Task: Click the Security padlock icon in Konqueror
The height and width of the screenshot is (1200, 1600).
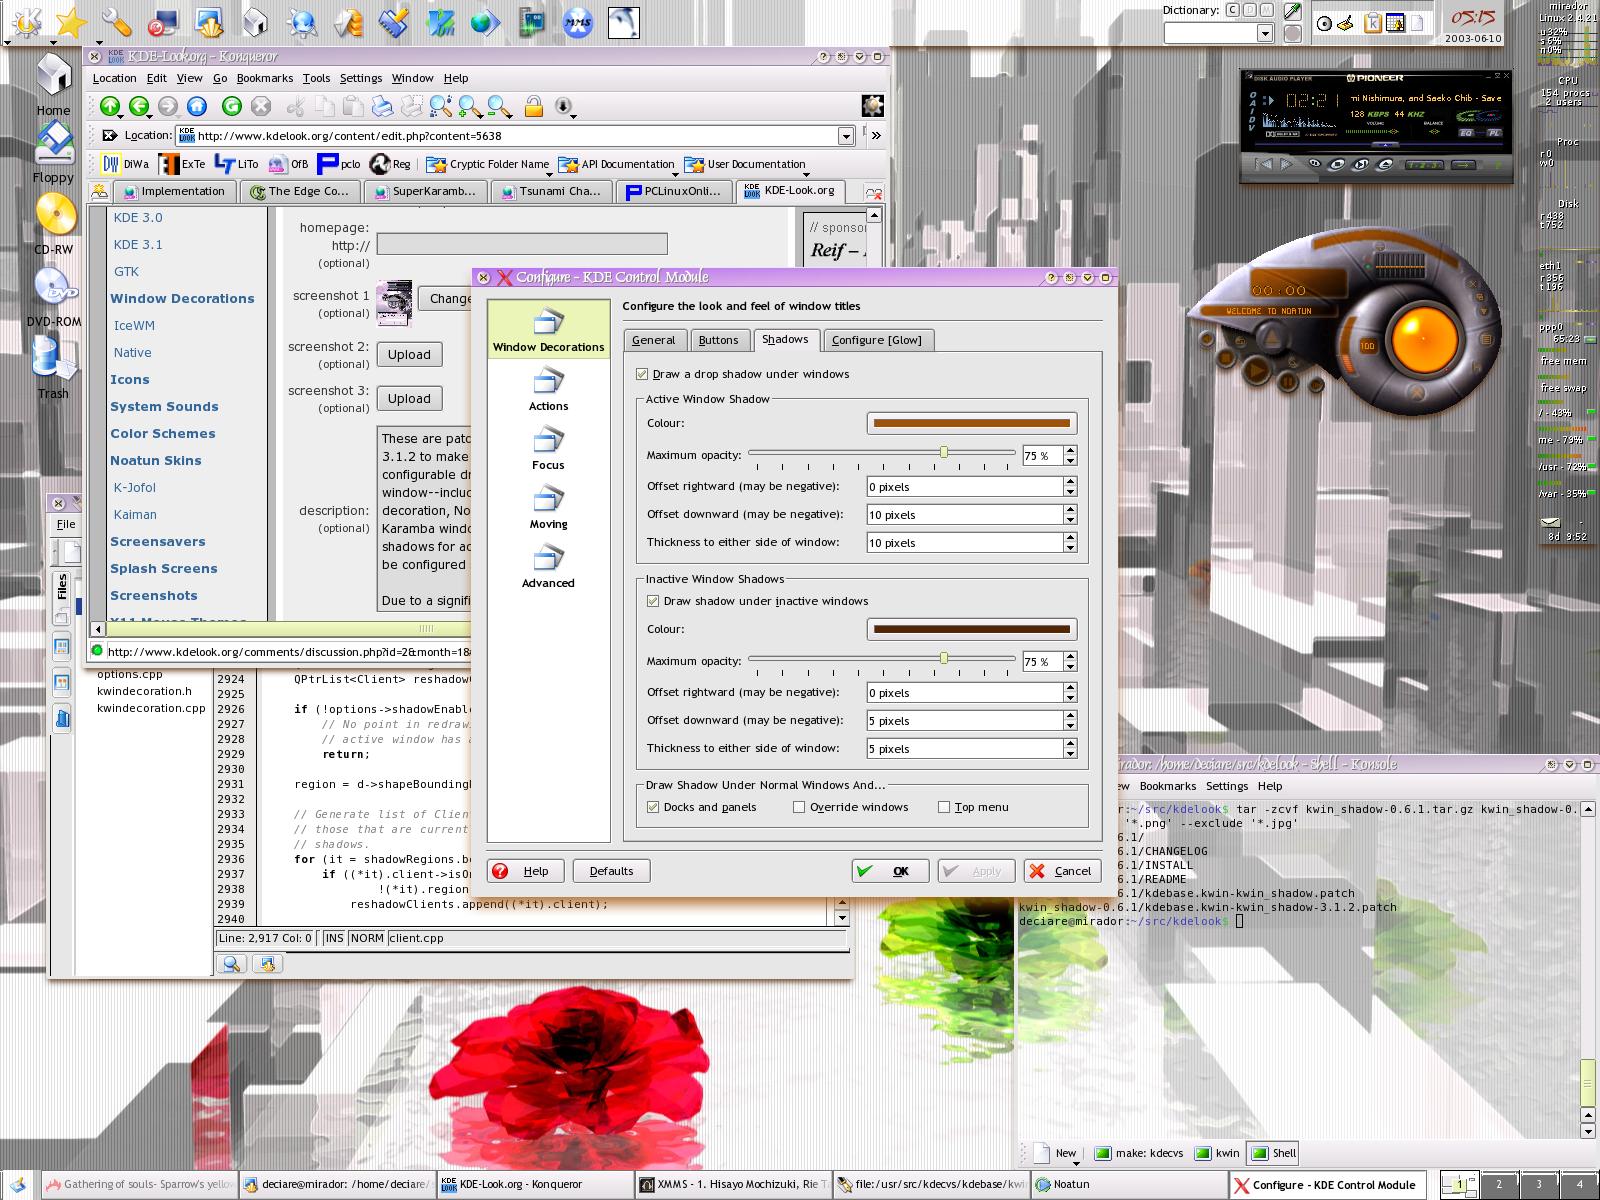Action: pos(534,106)
